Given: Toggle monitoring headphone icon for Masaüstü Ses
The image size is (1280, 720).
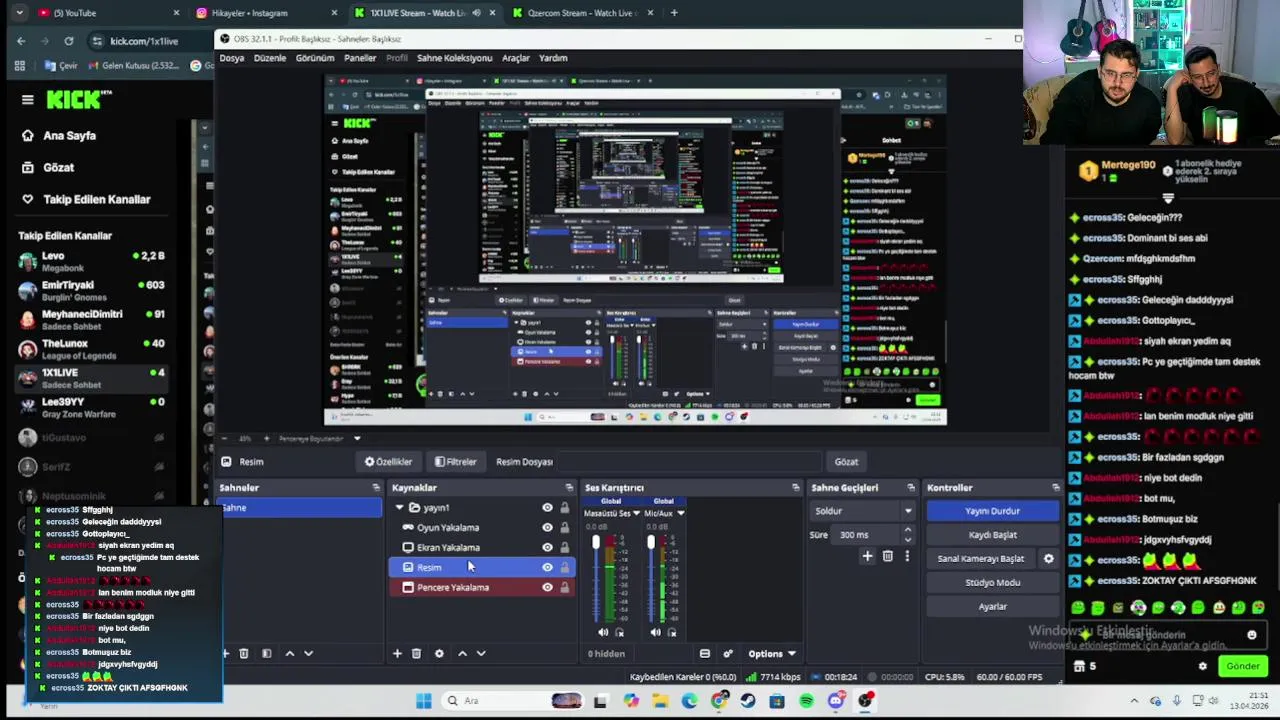Looking at the screenshot, I should pyautogui.click(x=620, y=632).
